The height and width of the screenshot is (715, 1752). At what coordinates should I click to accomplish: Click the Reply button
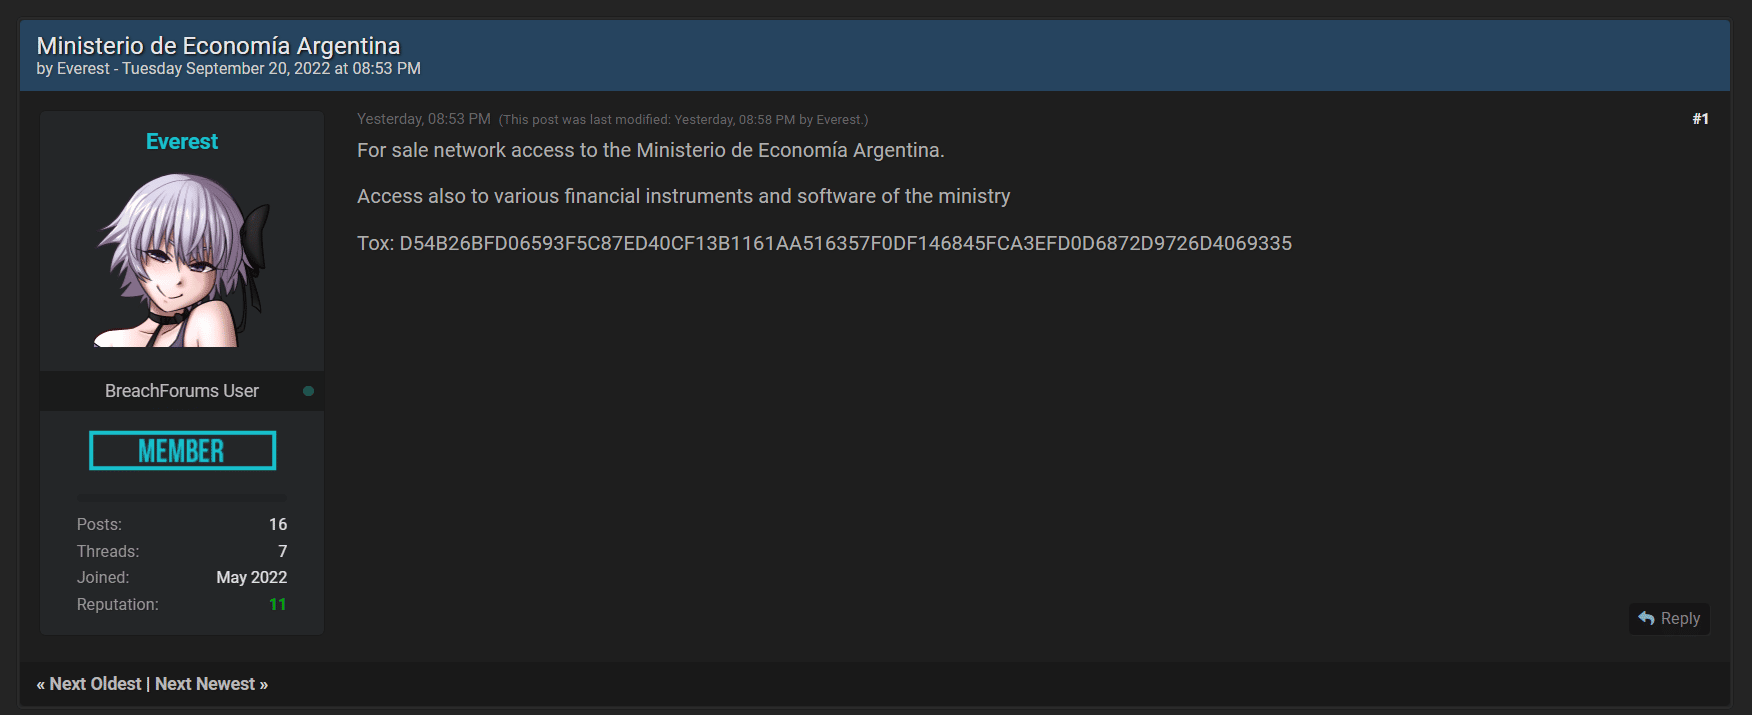pos(1669,618)
